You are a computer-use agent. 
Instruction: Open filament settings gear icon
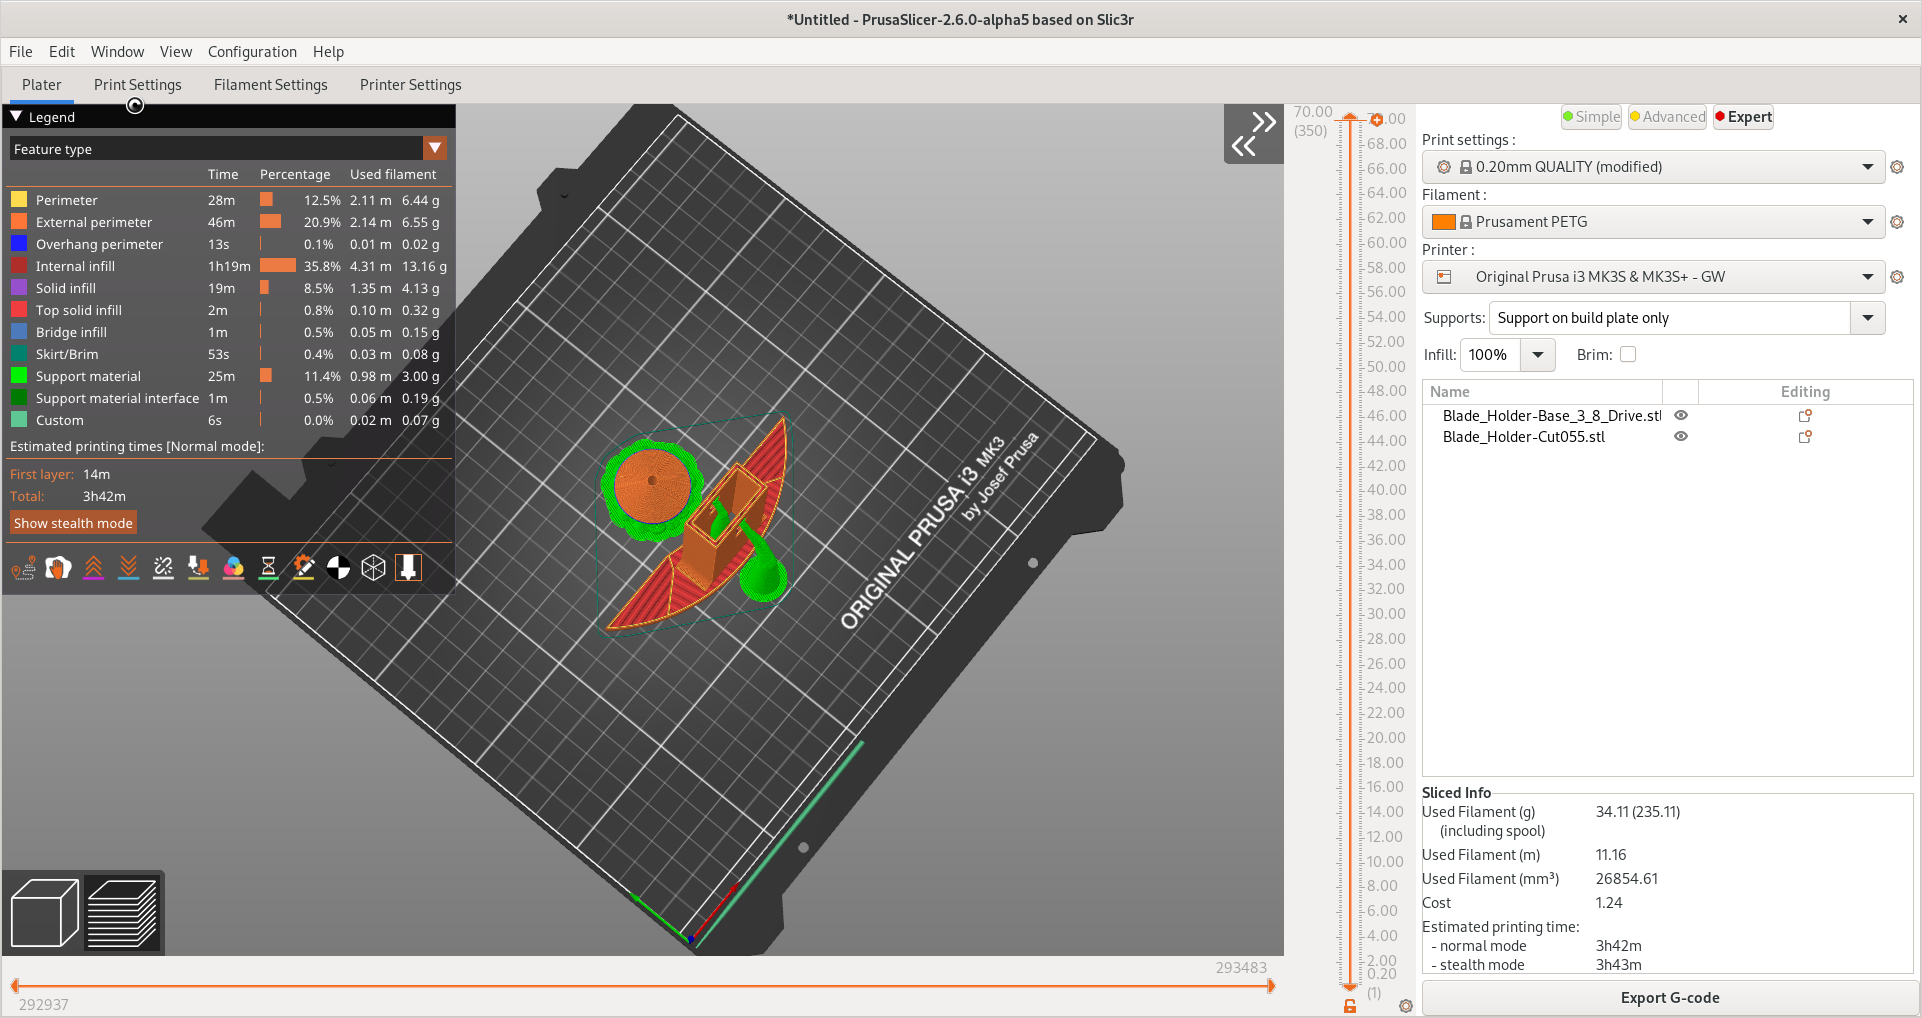tap(1897, 222)
